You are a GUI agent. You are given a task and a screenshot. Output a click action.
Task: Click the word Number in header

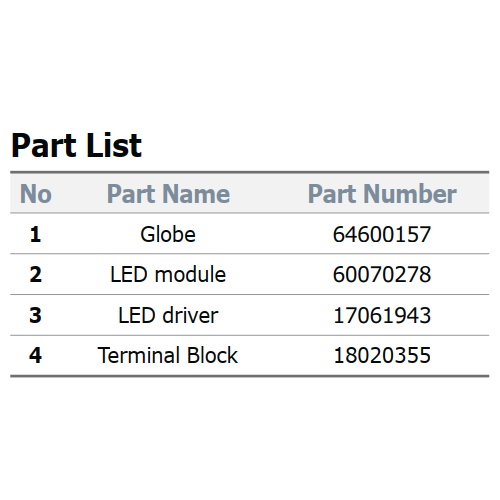point(410,194)
